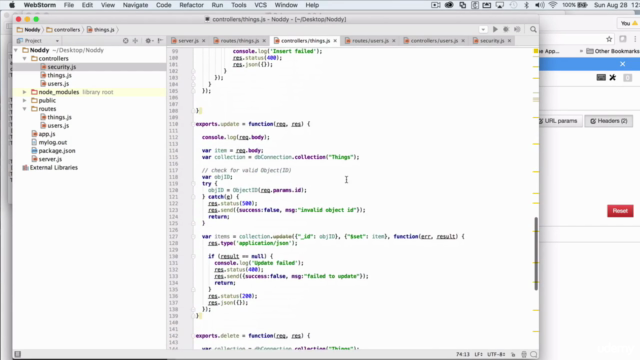The height and width of the screenshot is (360, 640).
Task: Click Headers (2) button in browser
Action: tap(609, 121)
